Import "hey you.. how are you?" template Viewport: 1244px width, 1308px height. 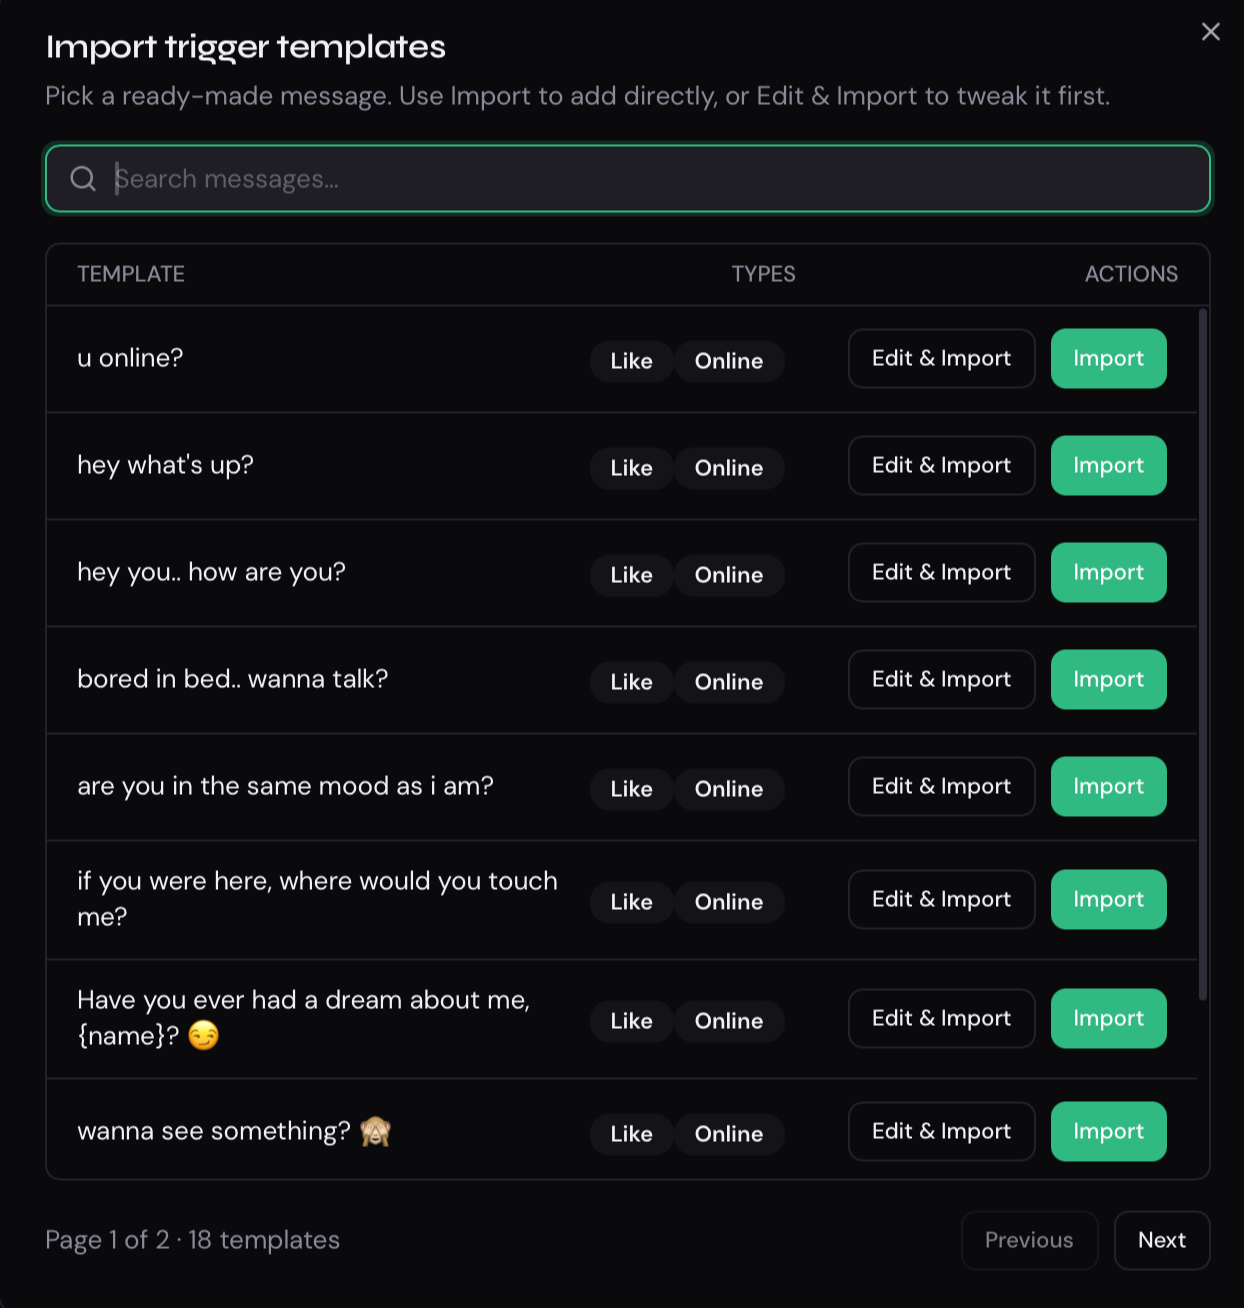point(1108,572)
